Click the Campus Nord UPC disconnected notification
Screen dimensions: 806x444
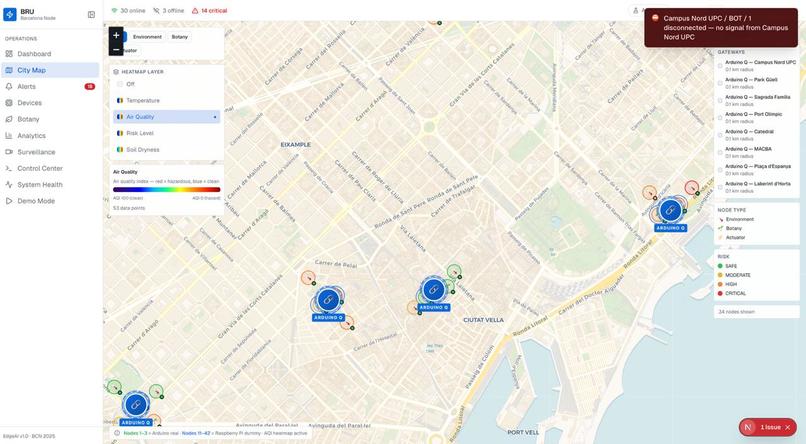721,28
